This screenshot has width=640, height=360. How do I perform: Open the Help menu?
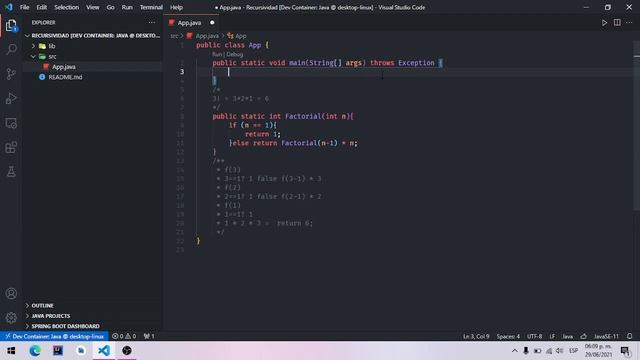(x=176, y=7)
